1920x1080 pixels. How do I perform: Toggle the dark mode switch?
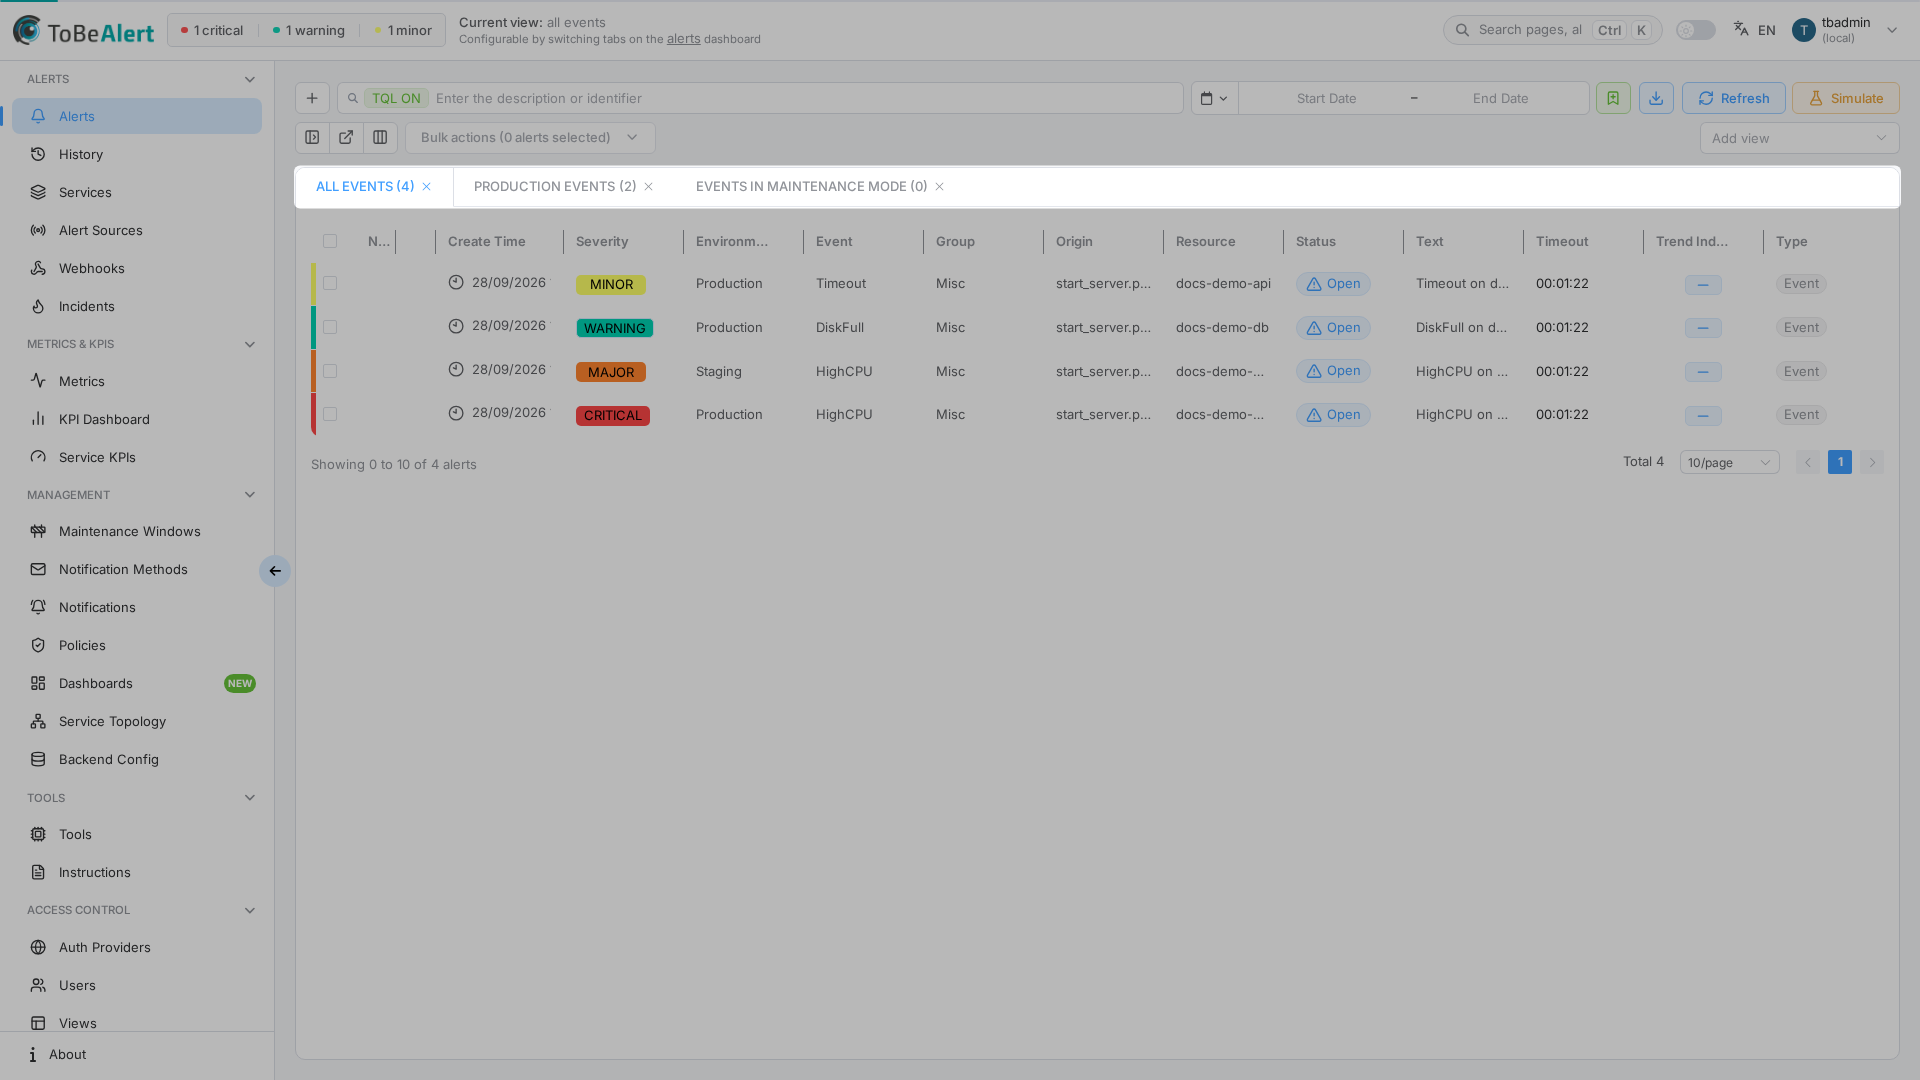(x=1695, y=30)
